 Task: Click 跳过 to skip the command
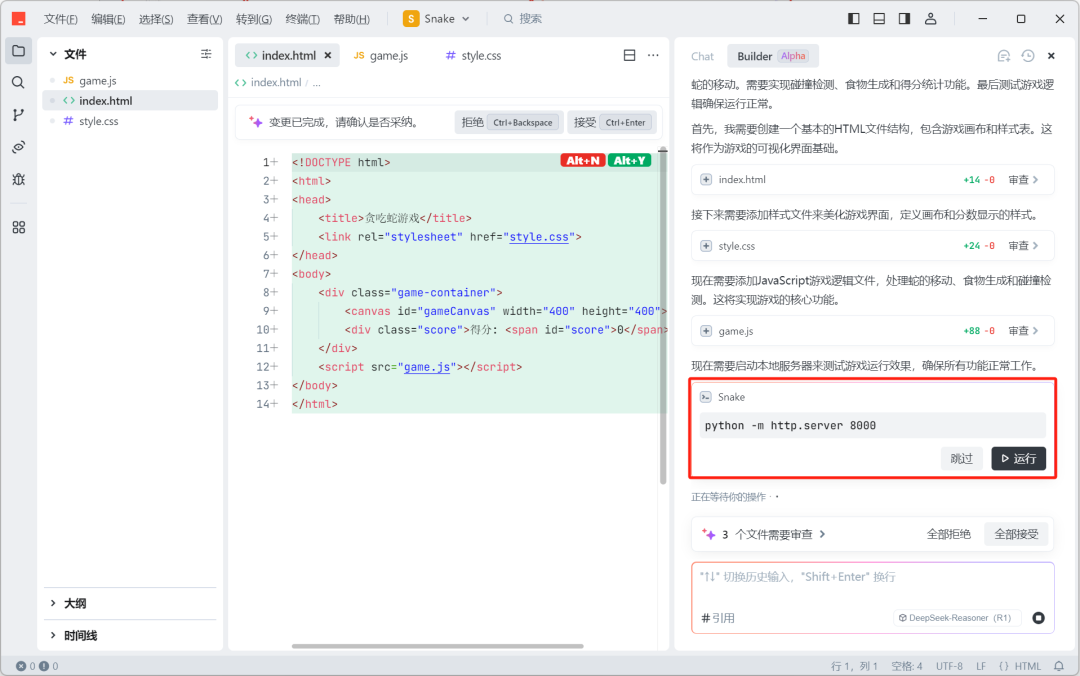962,459
